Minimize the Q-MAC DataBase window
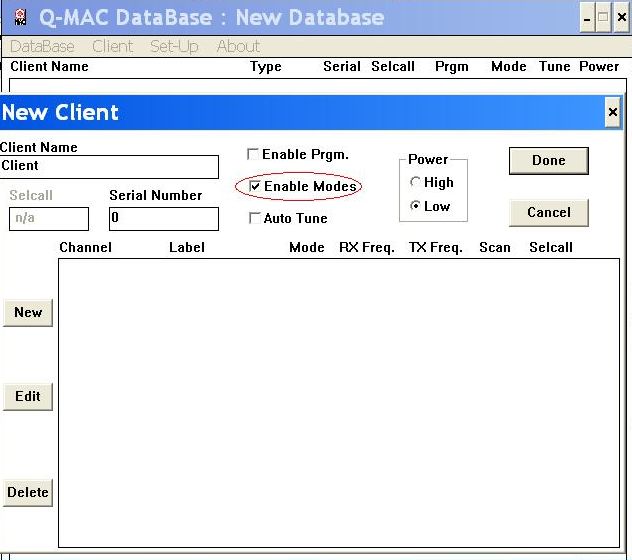Image resolution: width=632 pixels, height=560 pixels. (x=587, y=18)
